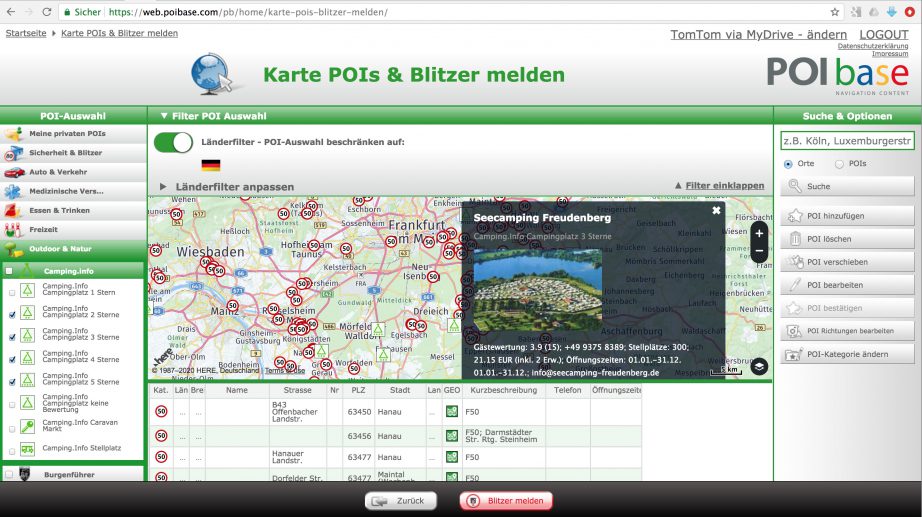This screenshot has width=922, height=517.
Task: Select the POIs radio button
Action: (x=839, y=164)
